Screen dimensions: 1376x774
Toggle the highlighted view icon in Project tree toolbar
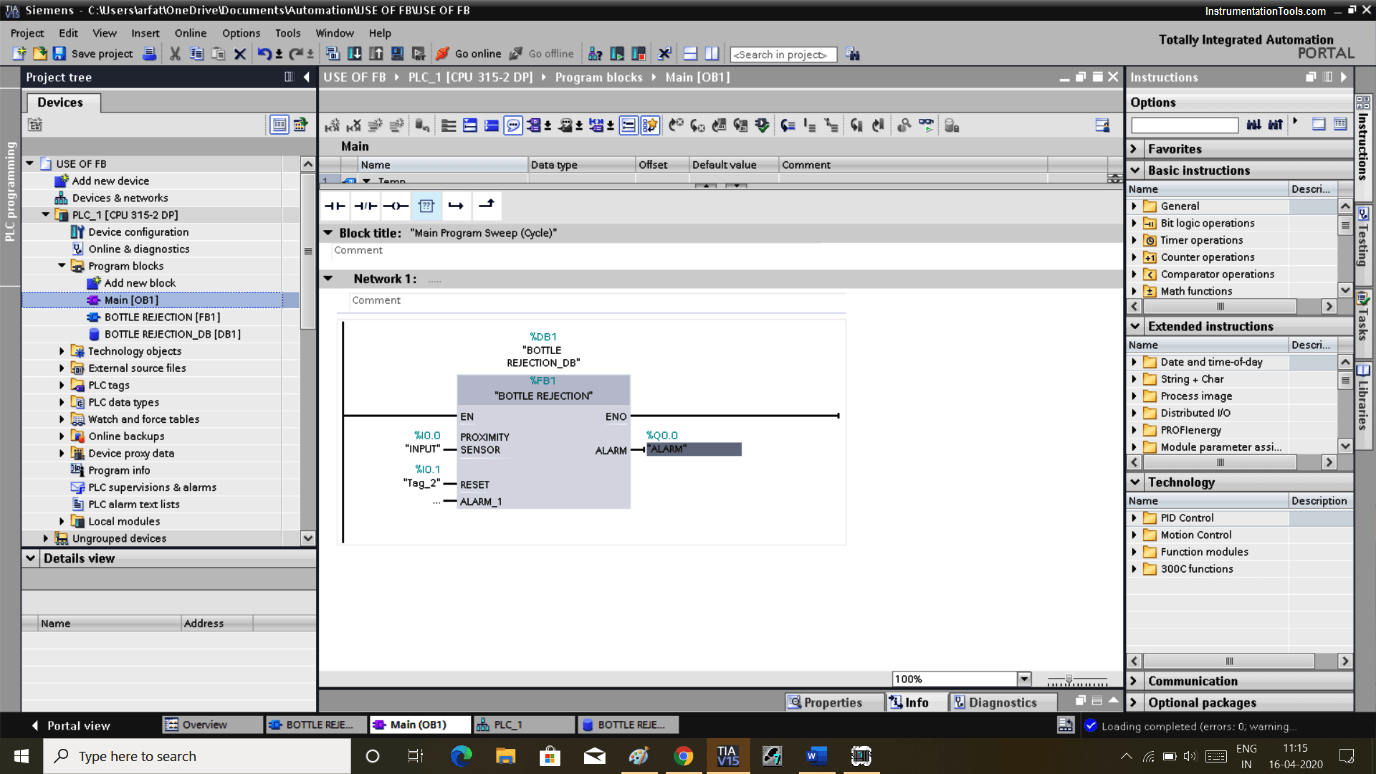[279, 125]
